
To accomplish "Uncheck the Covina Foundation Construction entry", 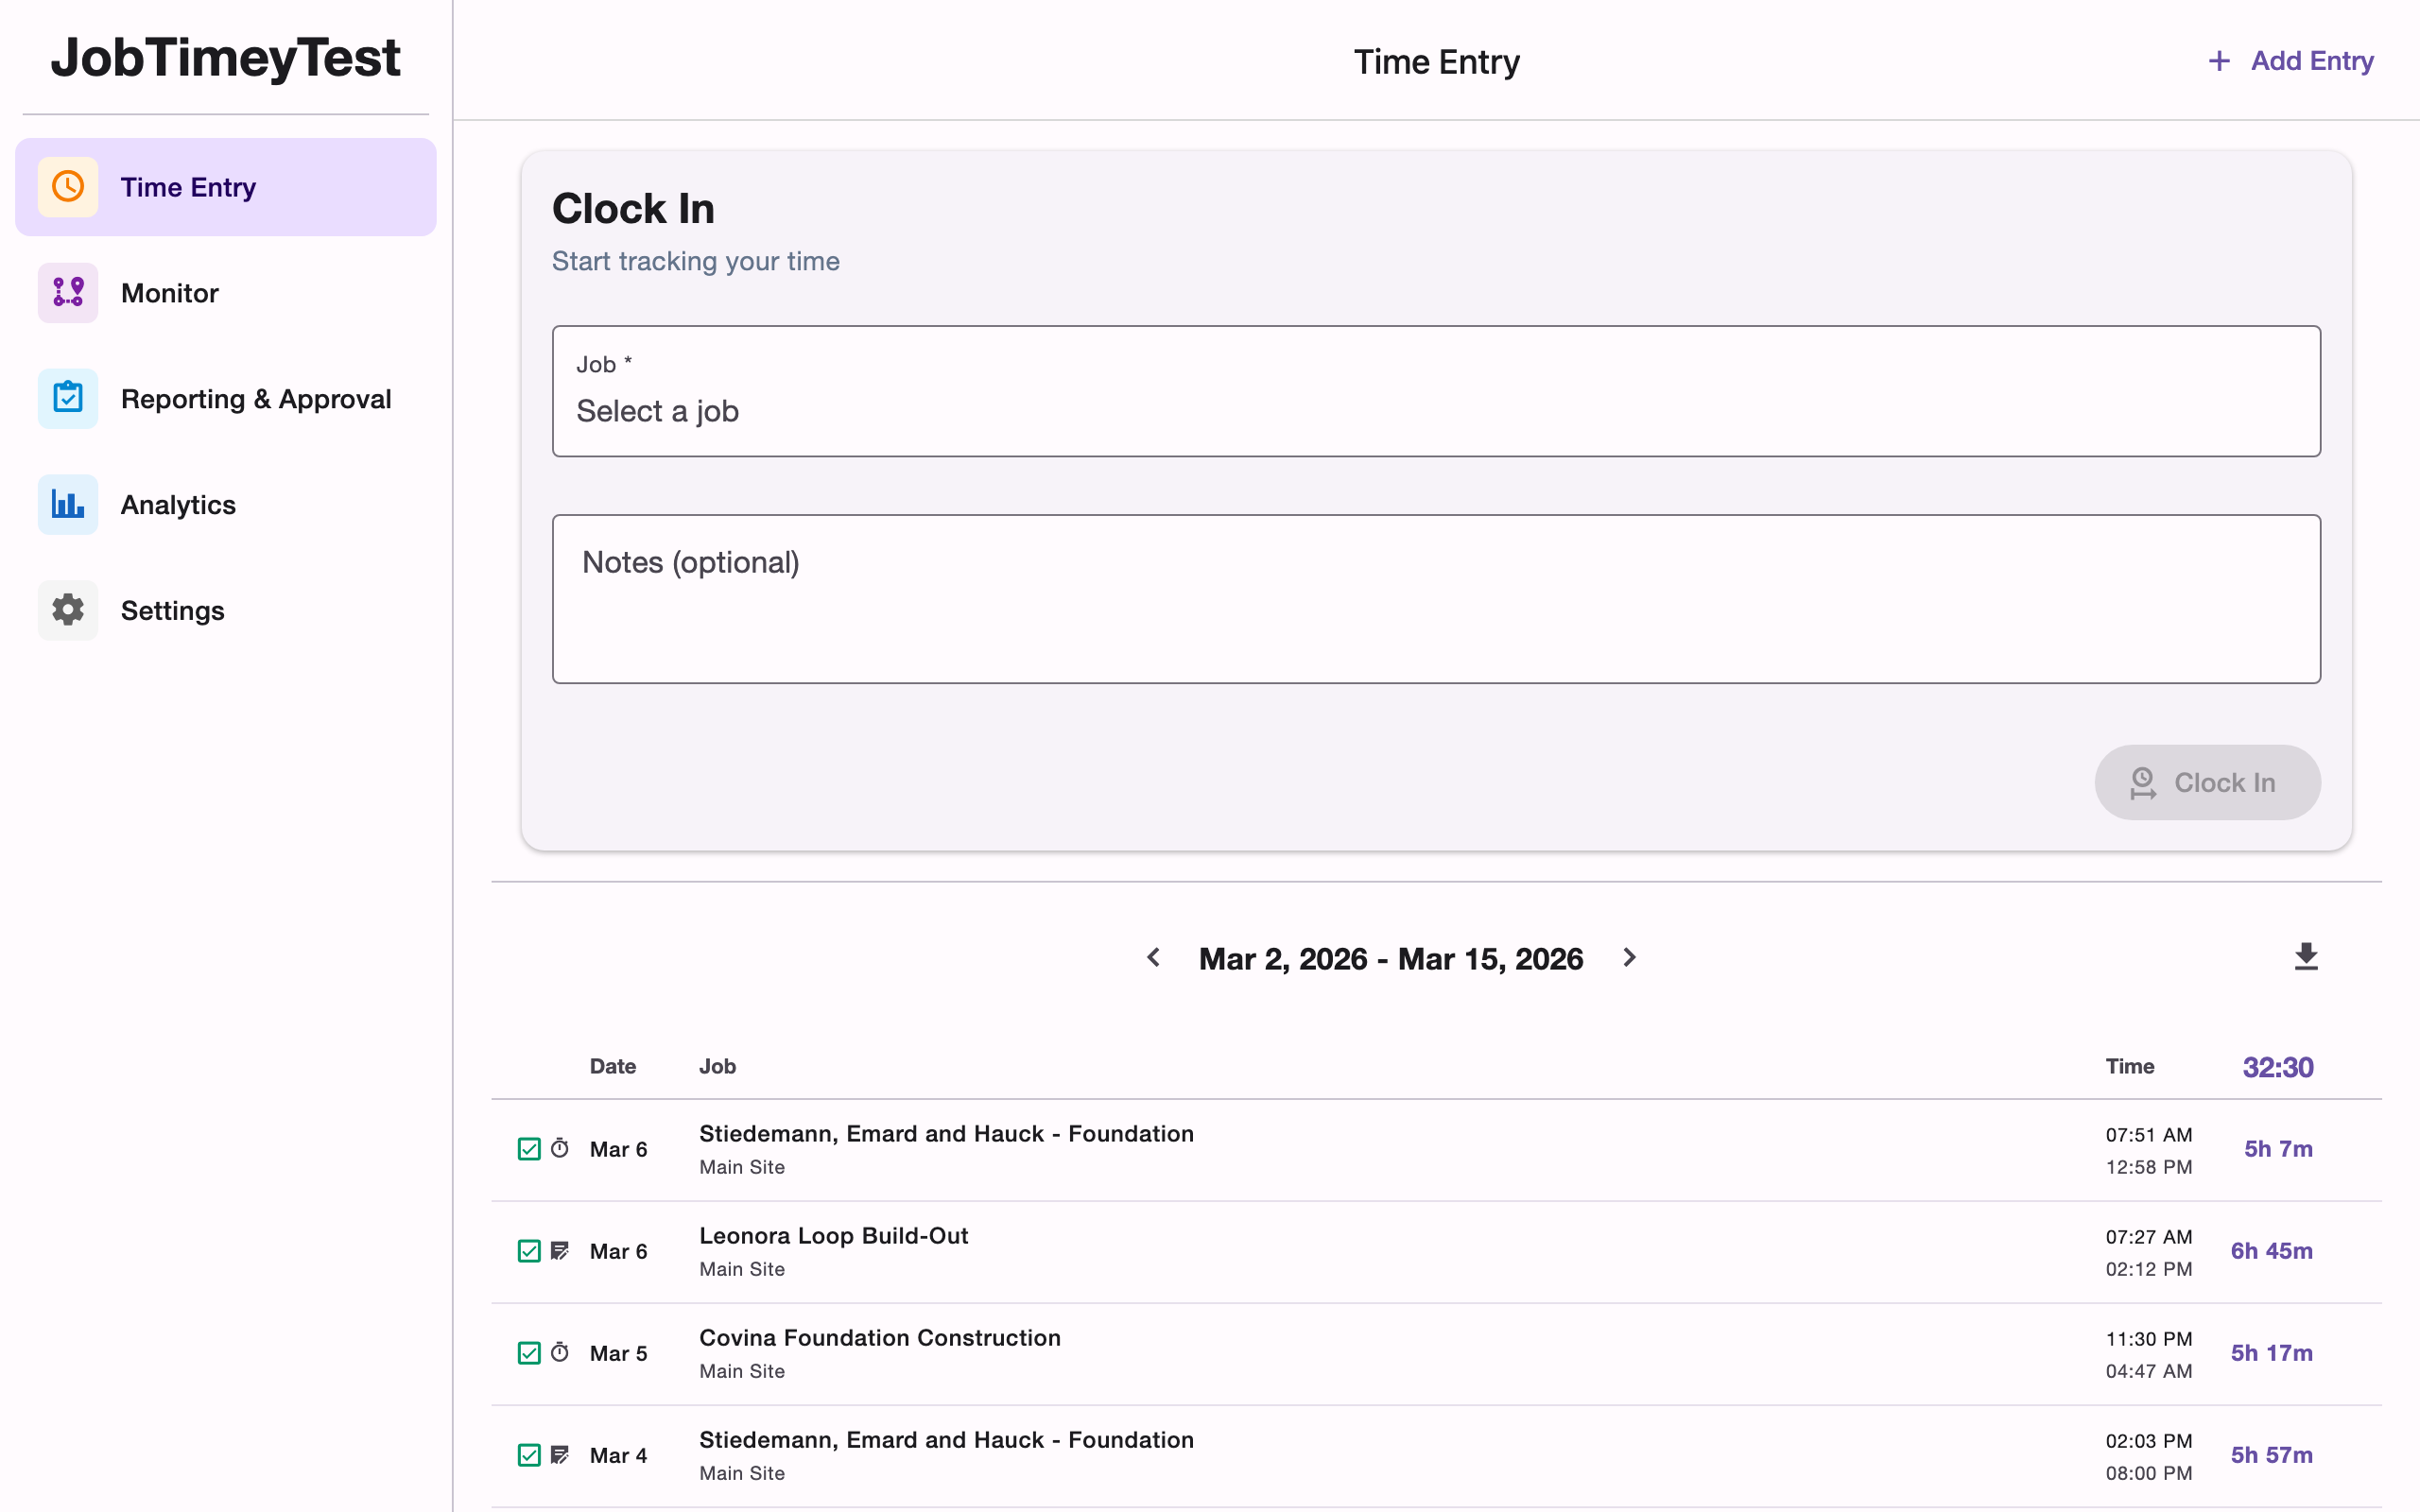I will click(x=529, y=1352).
